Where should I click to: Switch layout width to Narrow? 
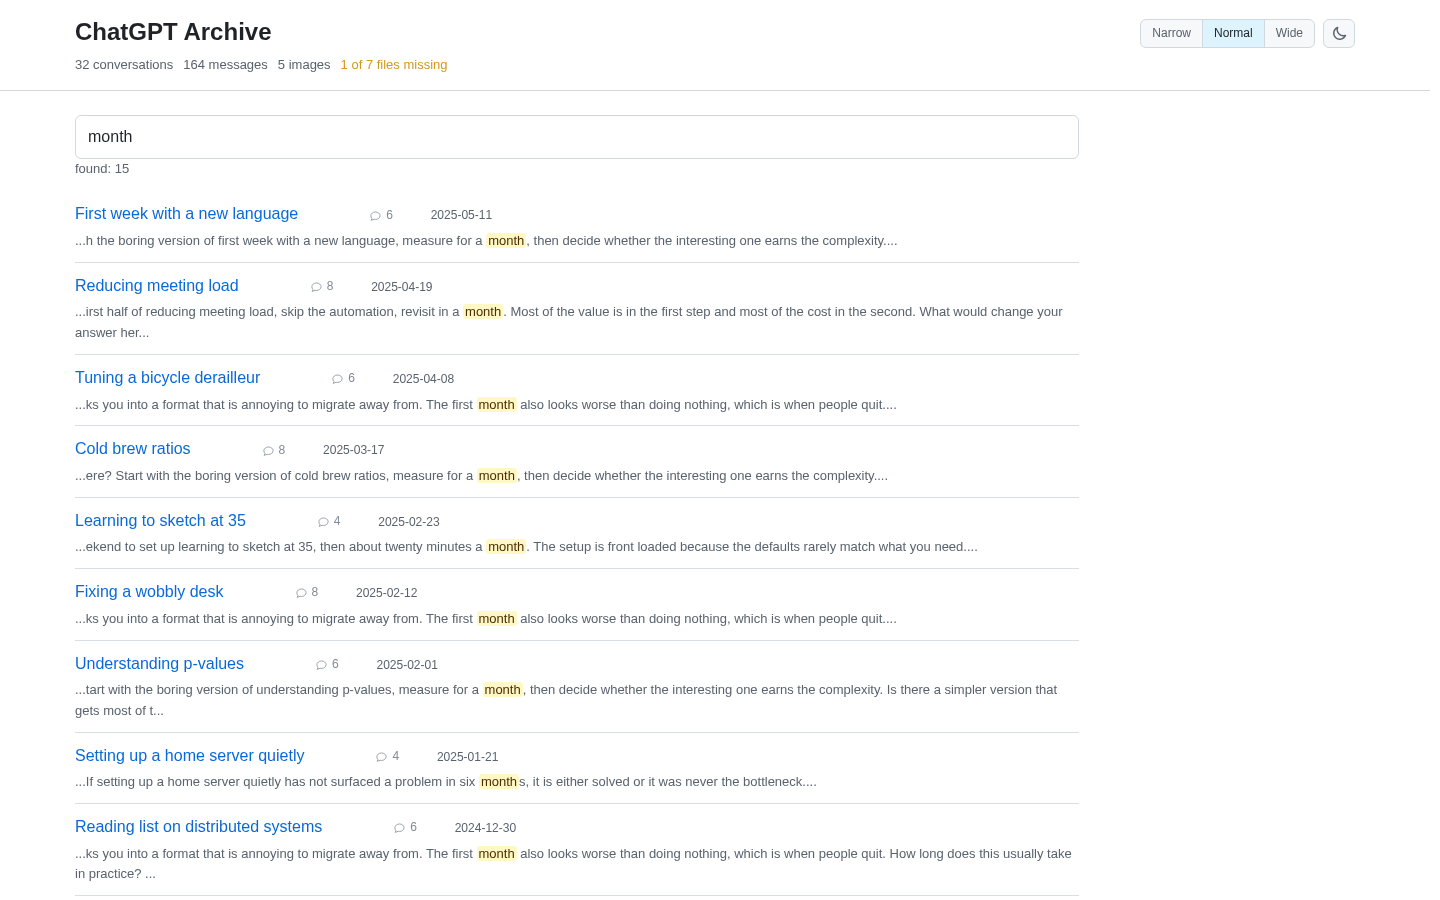pyautogui.click(x=1171, y=33)
